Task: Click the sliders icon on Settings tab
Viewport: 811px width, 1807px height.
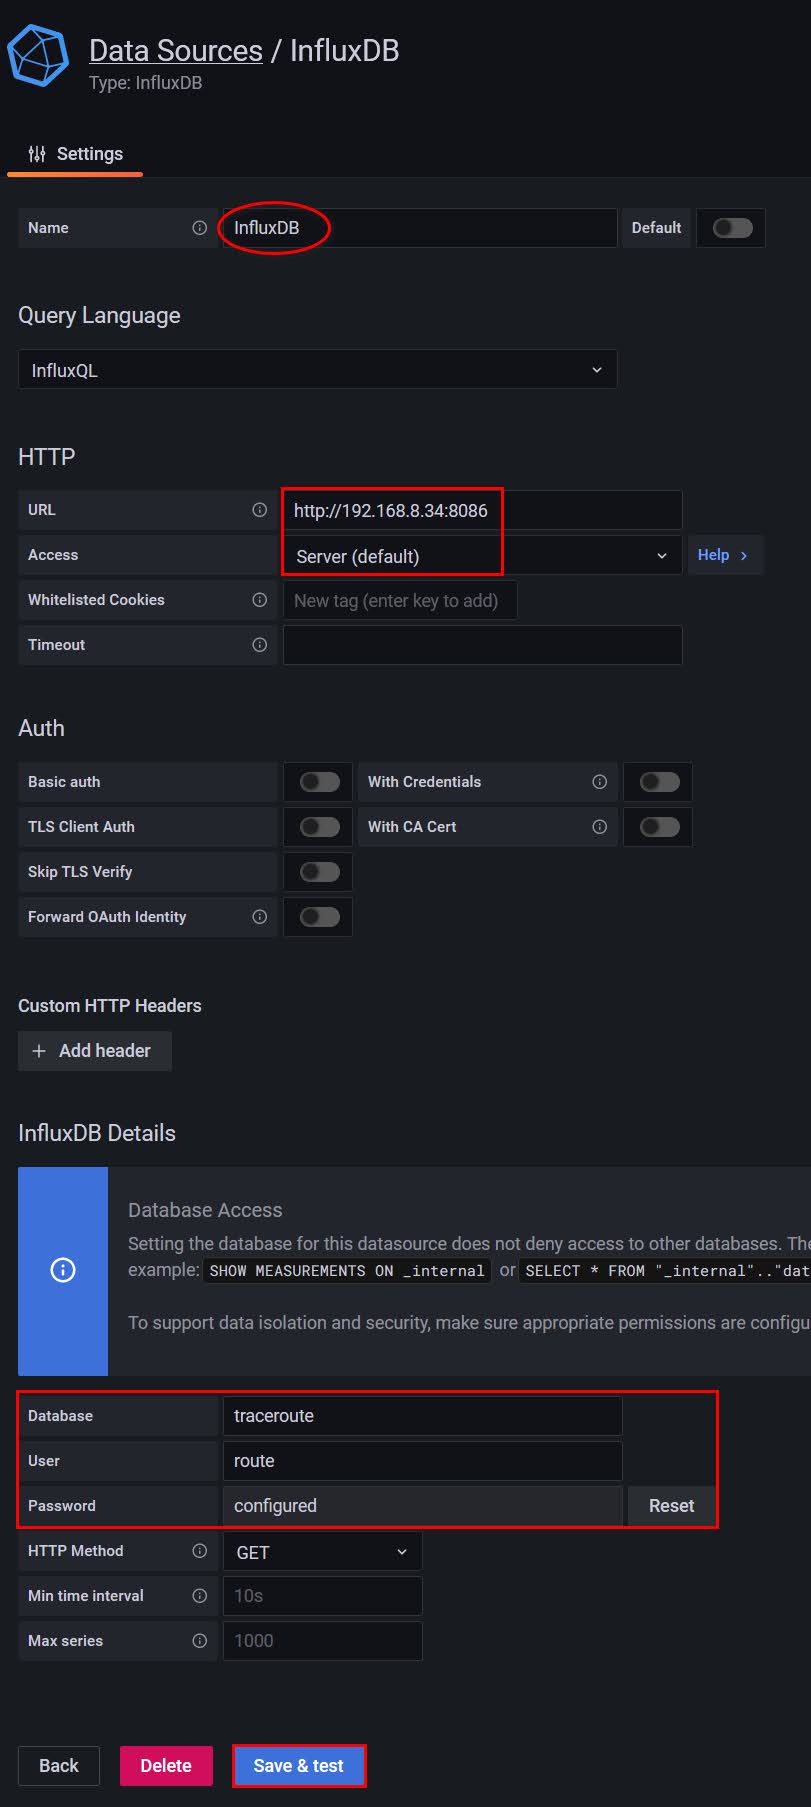Action: click(37, 154)
